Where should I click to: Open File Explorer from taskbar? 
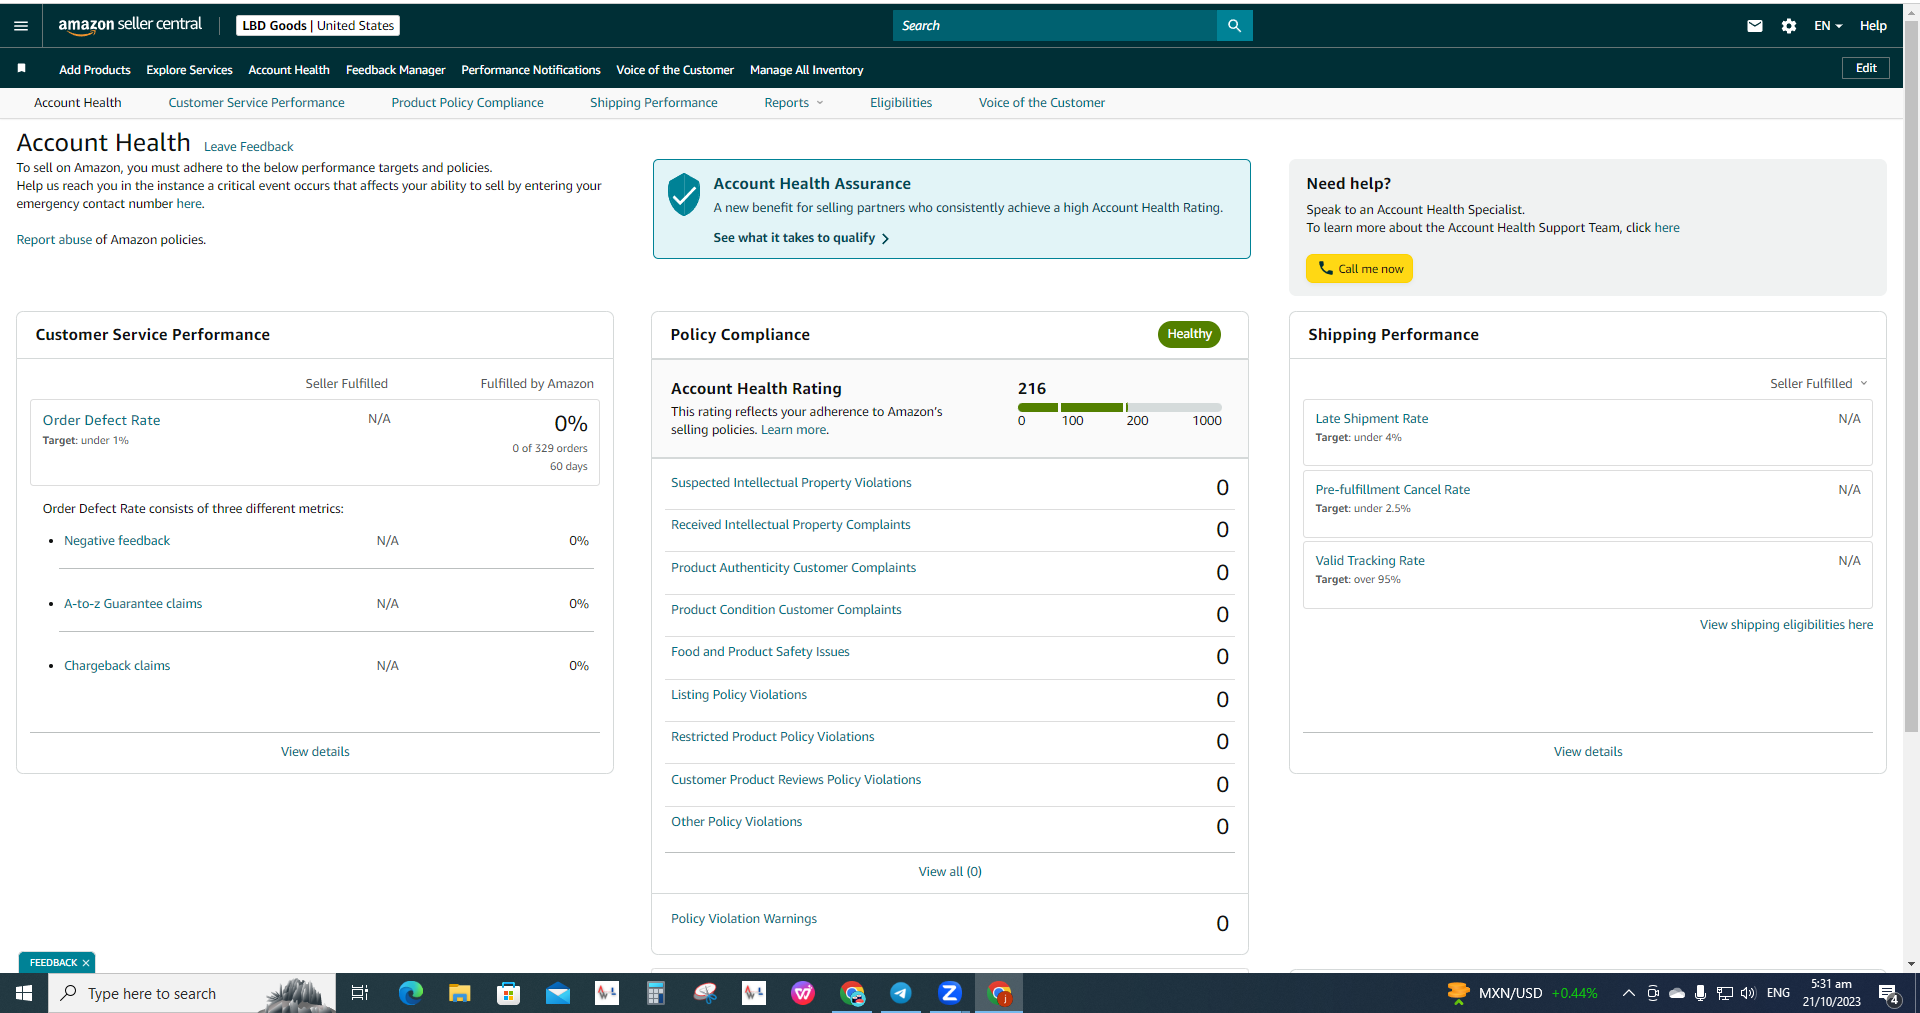[459, 993]
